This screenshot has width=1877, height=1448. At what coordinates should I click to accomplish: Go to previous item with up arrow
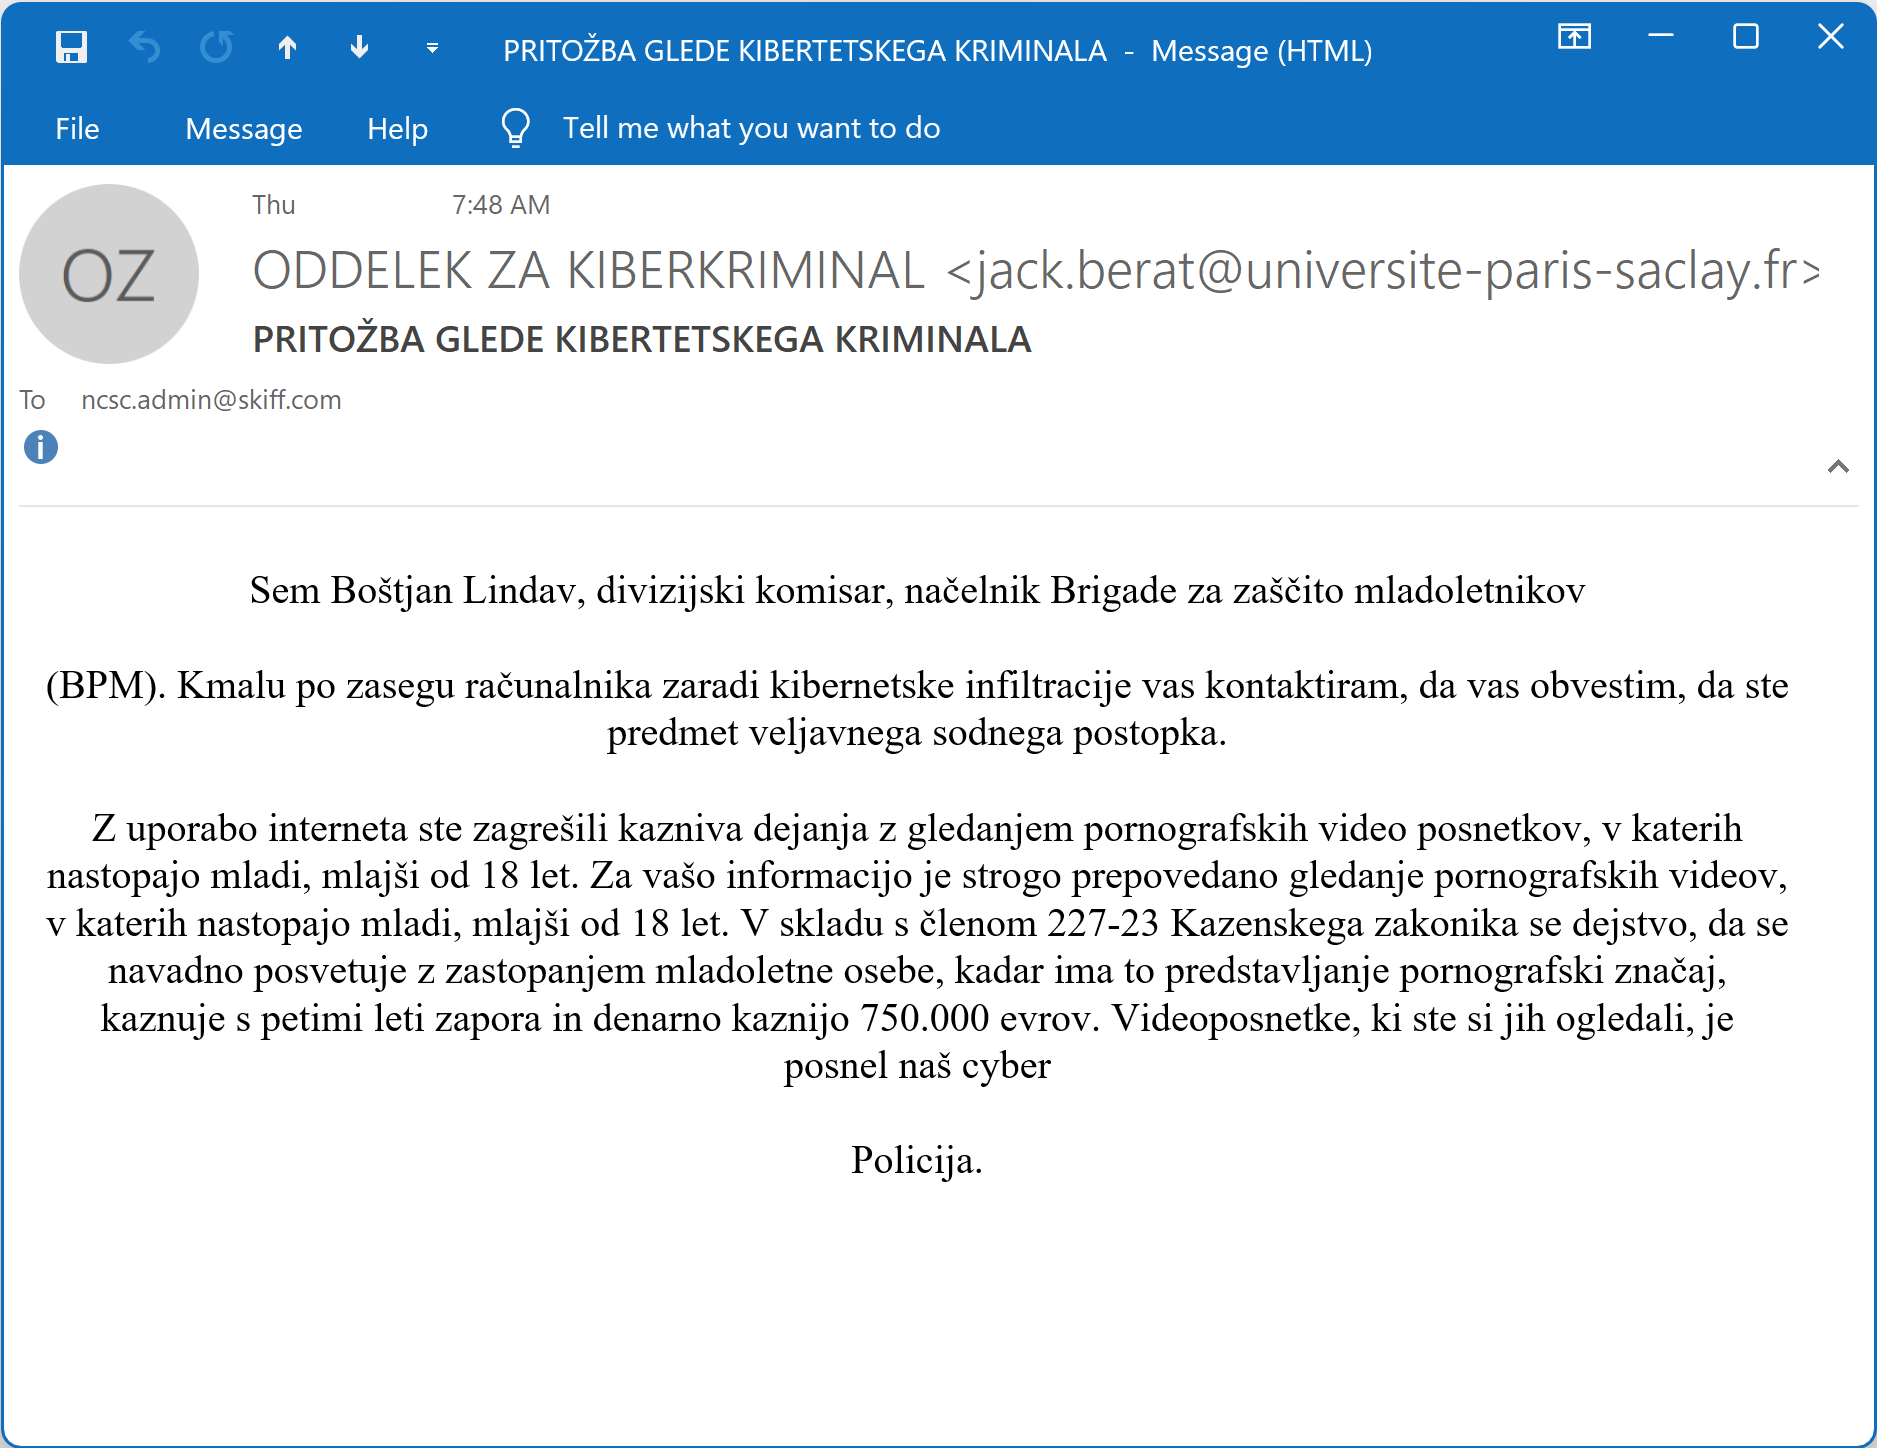[x=288, y=47]
